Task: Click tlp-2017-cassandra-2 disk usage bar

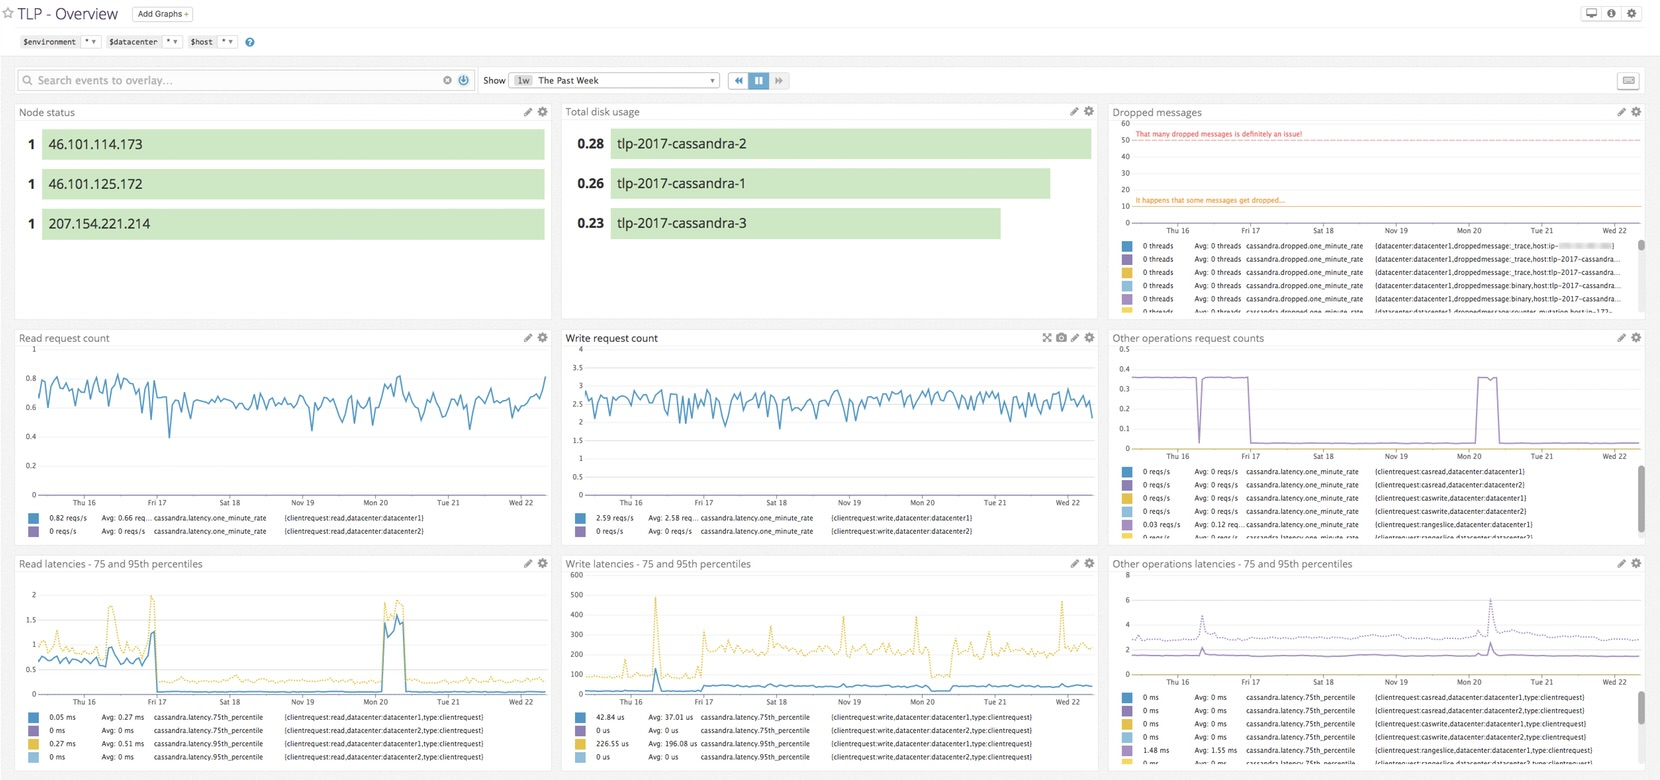Action: [x=850, y=144]
